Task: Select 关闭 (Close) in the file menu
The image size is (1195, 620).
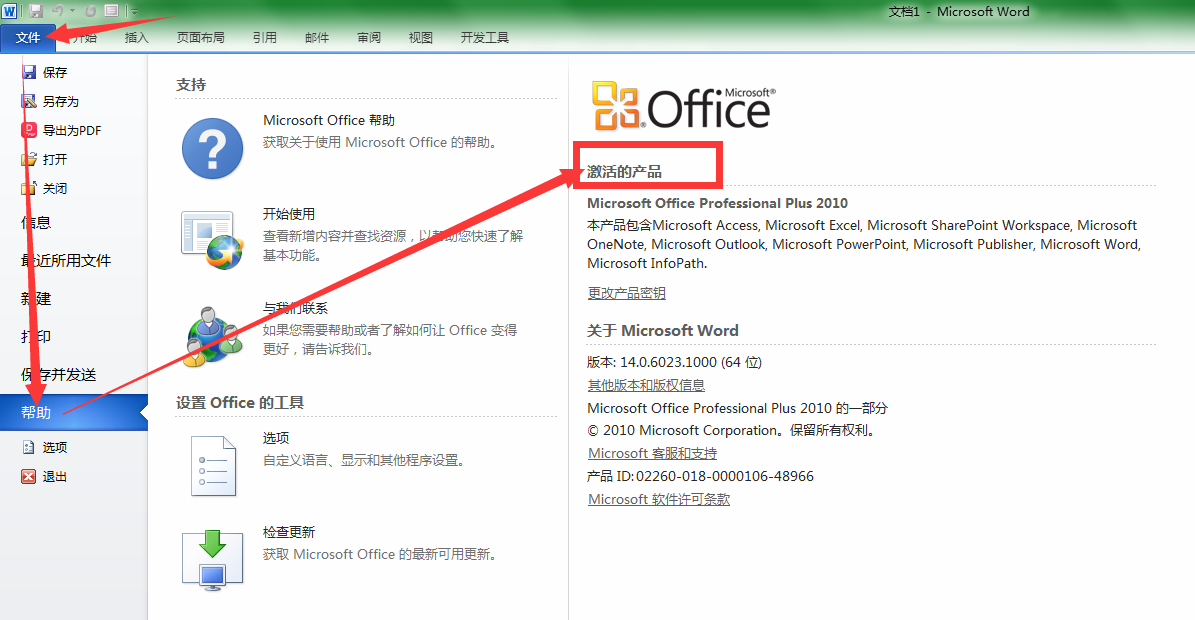Action: tap(55, 188)
